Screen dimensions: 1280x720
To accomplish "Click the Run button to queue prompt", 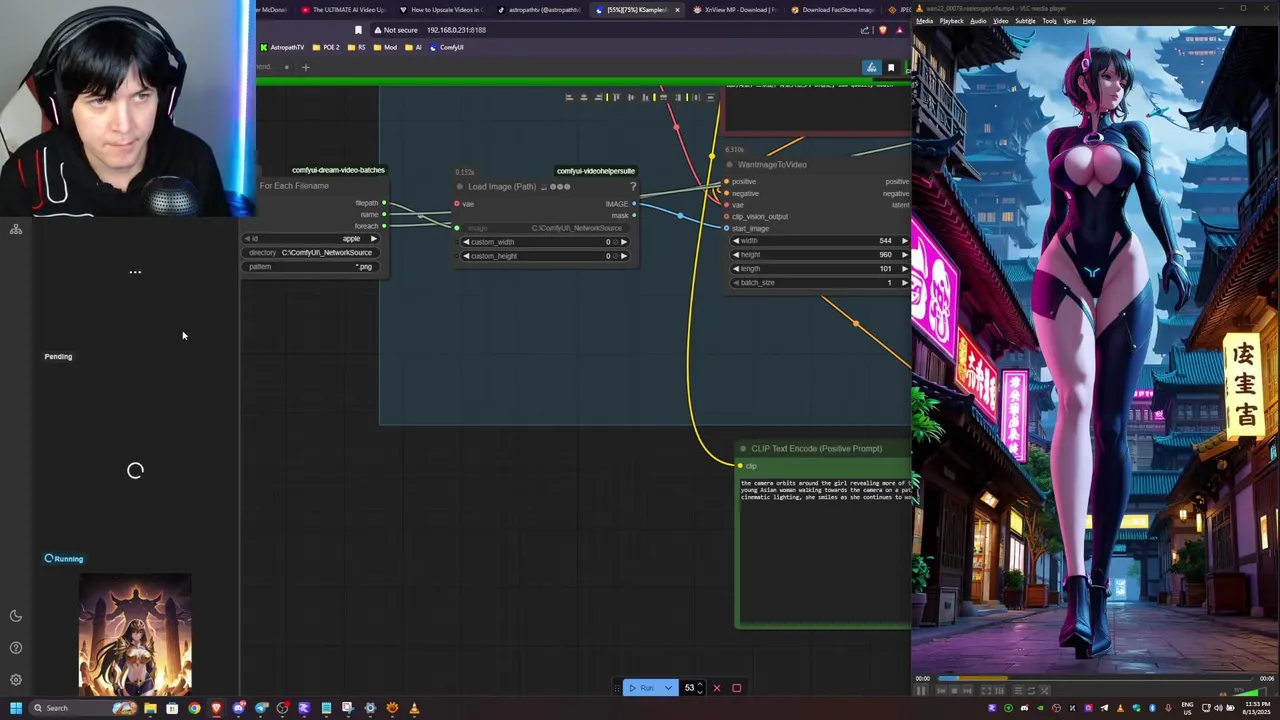I will click(x=641, y=688).
